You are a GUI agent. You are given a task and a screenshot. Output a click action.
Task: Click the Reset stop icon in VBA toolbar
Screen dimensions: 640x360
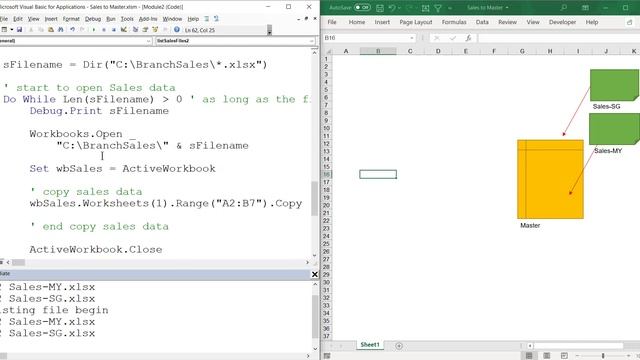click(x=113, y=29)
